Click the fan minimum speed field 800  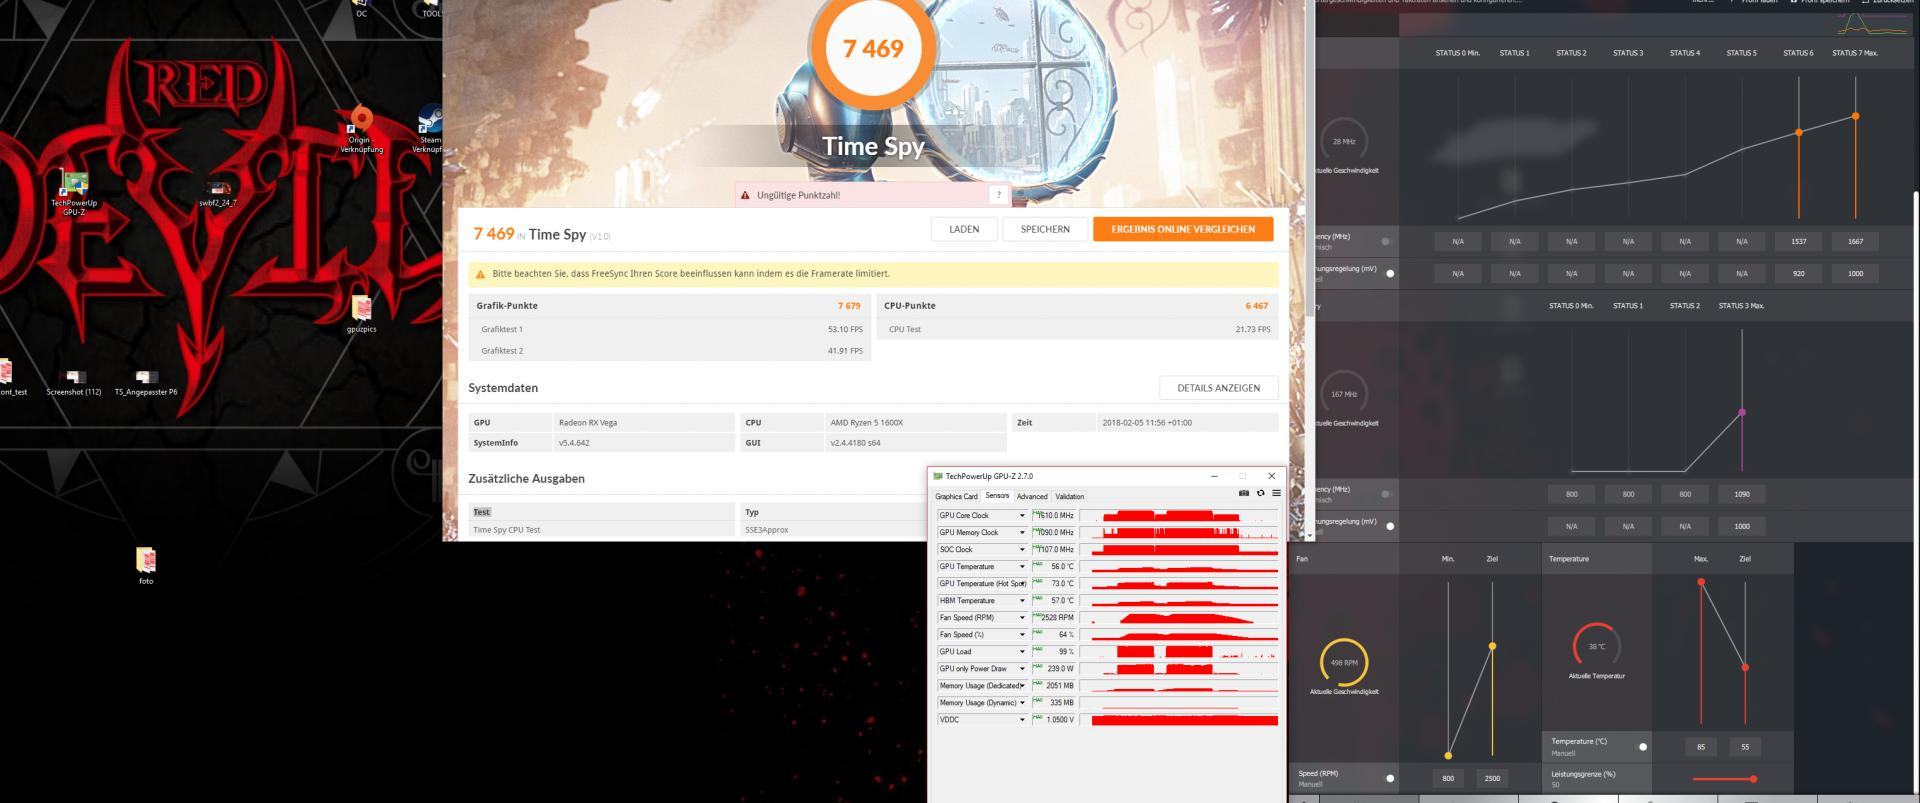point(1448,778)
